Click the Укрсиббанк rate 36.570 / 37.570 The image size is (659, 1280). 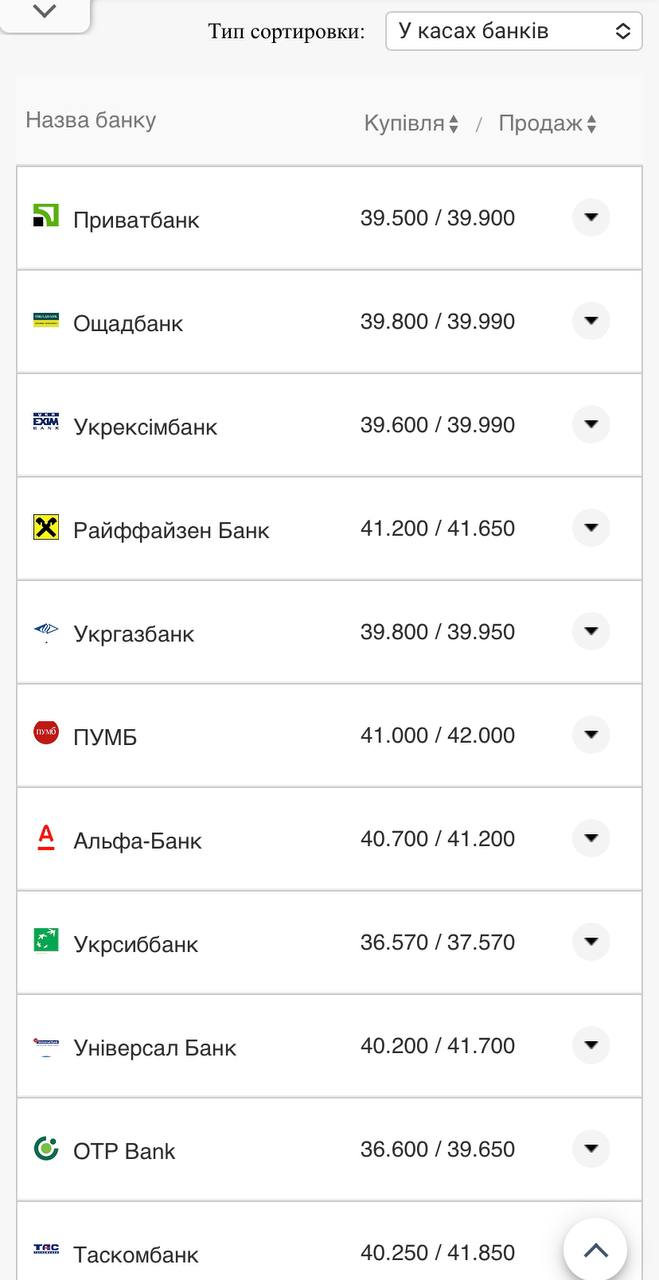[438, 942]
